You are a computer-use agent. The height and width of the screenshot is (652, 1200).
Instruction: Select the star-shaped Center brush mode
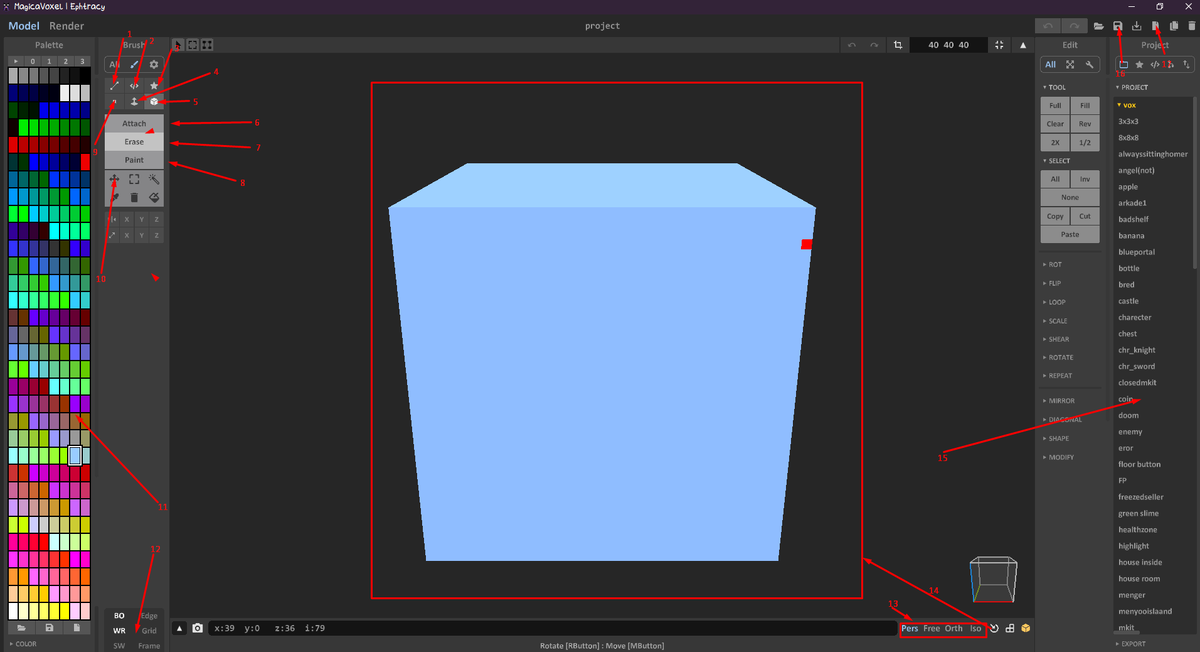click(154, 86)
